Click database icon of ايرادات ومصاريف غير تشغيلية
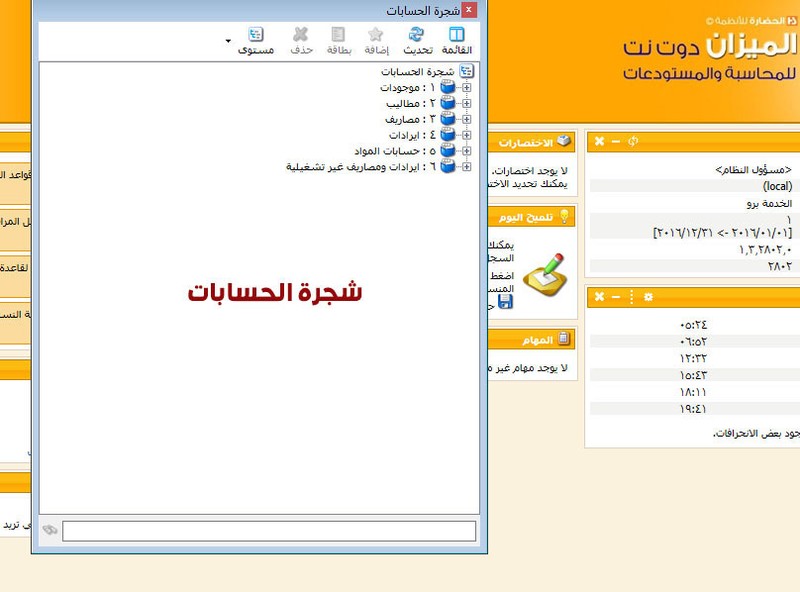This screenshot has height=592, width=800. [447, 166]
